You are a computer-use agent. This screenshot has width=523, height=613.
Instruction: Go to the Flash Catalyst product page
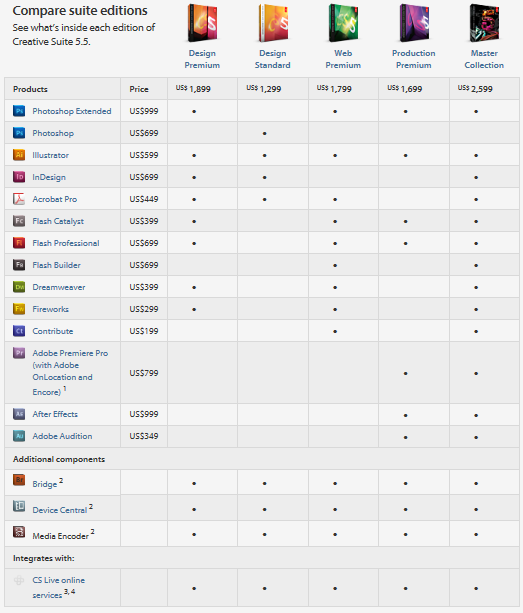[58, 221]
